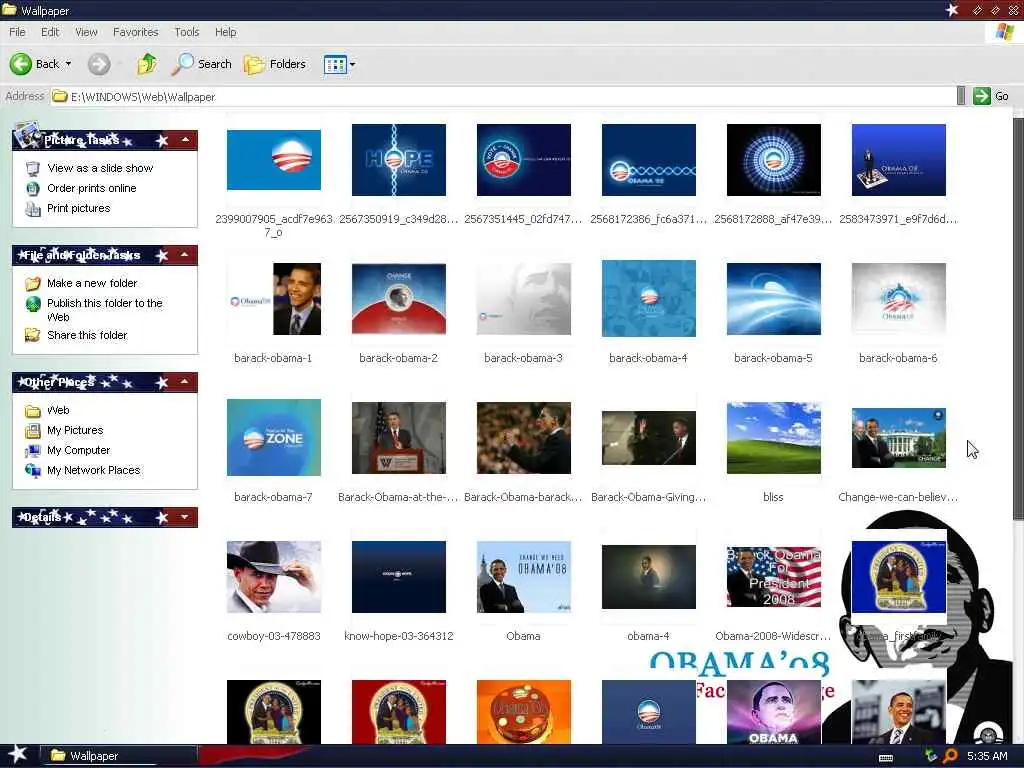Select the HOPE wallpaper 2567350919 thumbnail
1024x768 pixels.
tap(399, 160)
